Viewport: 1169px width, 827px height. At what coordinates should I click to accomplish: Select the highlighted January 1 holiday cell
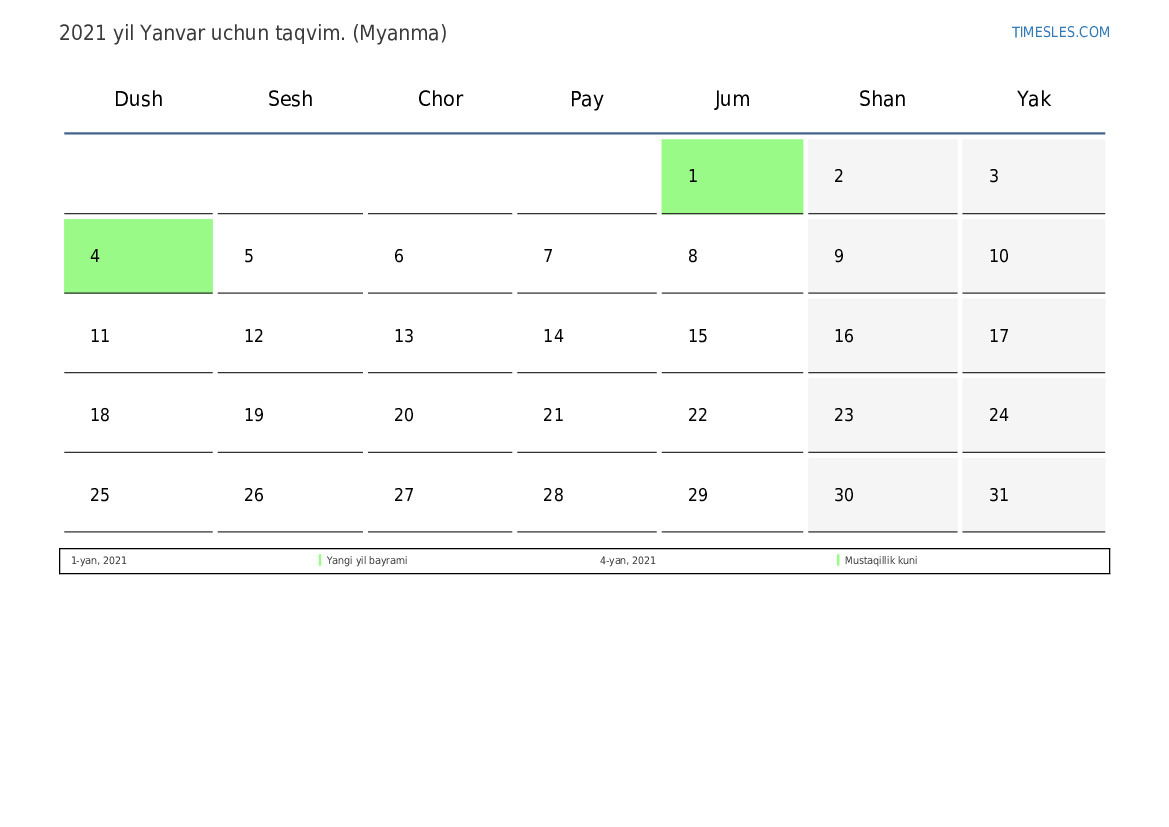tap(732, 176)
